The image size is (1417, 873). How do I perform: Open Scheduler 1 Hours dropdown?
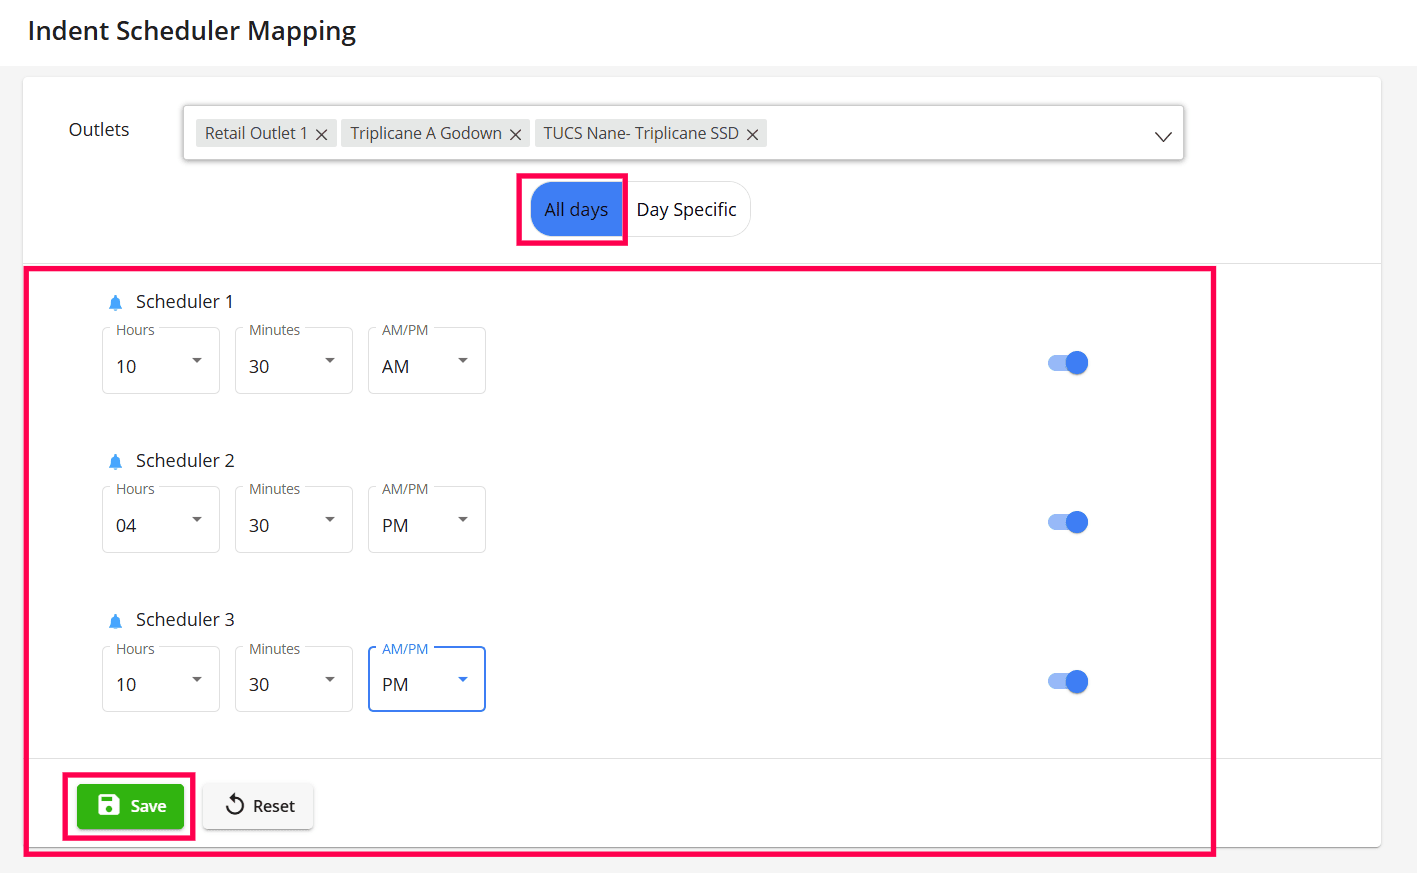click(161, 361)
